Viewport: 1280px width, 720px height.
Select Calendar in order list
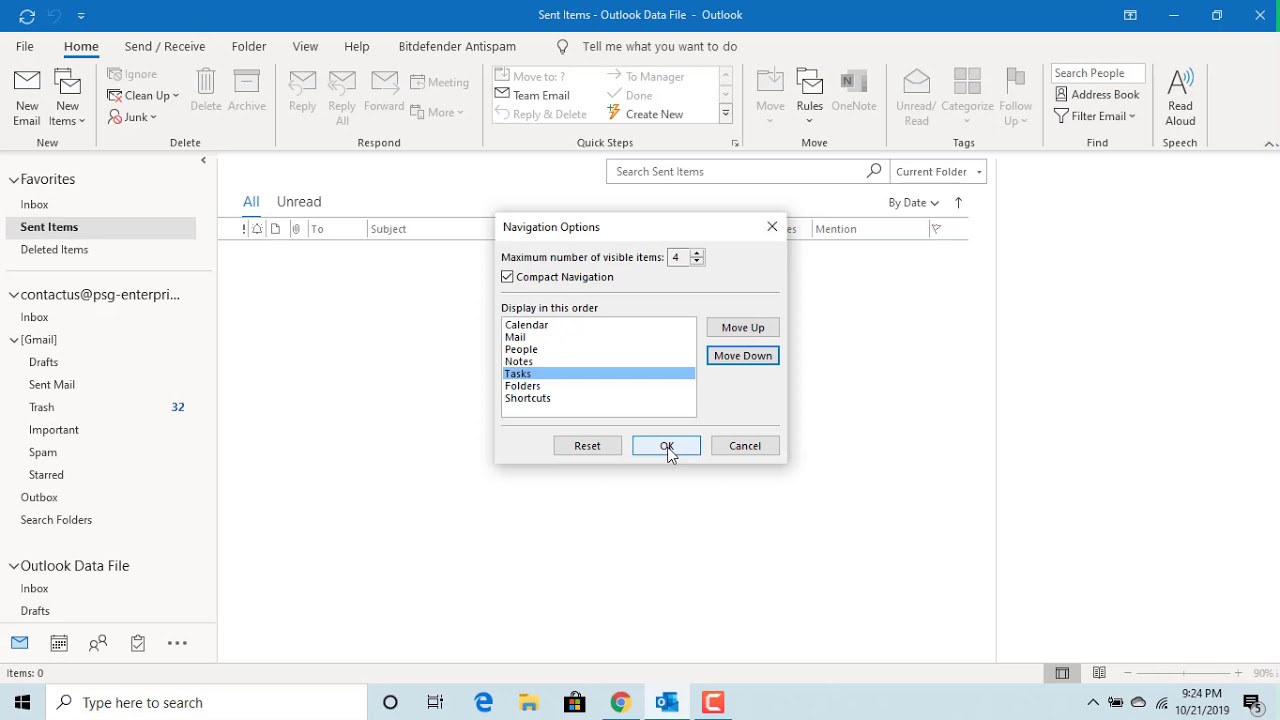coord(598,325)
